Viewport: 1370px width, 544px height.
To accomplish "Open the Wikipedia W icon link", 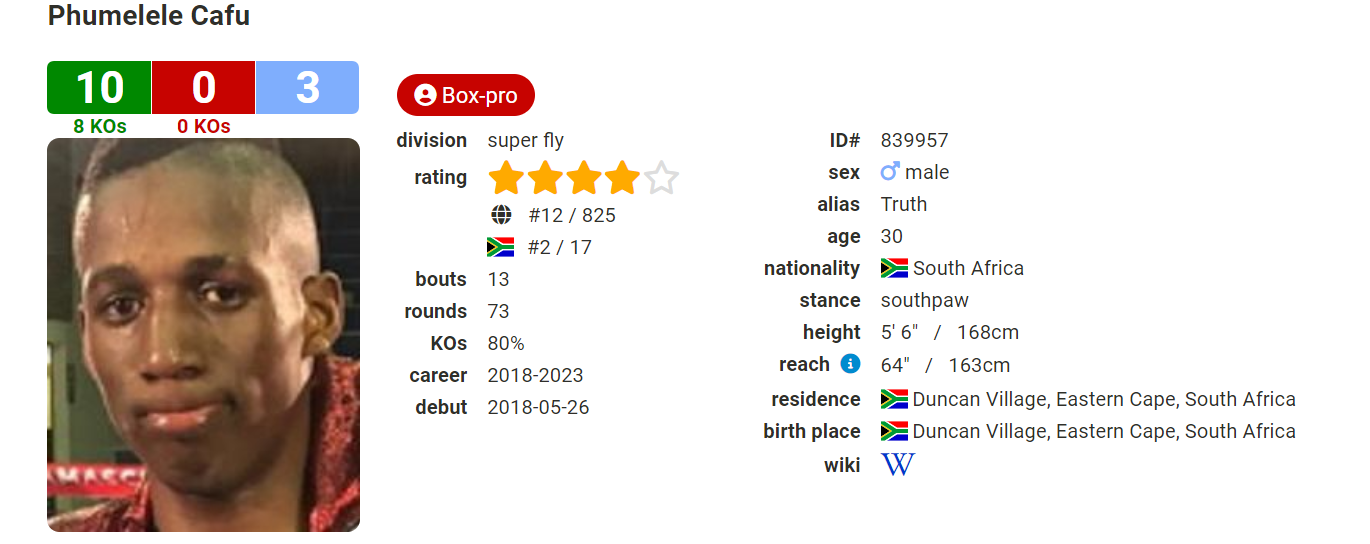I will click(x=897, y=464).
